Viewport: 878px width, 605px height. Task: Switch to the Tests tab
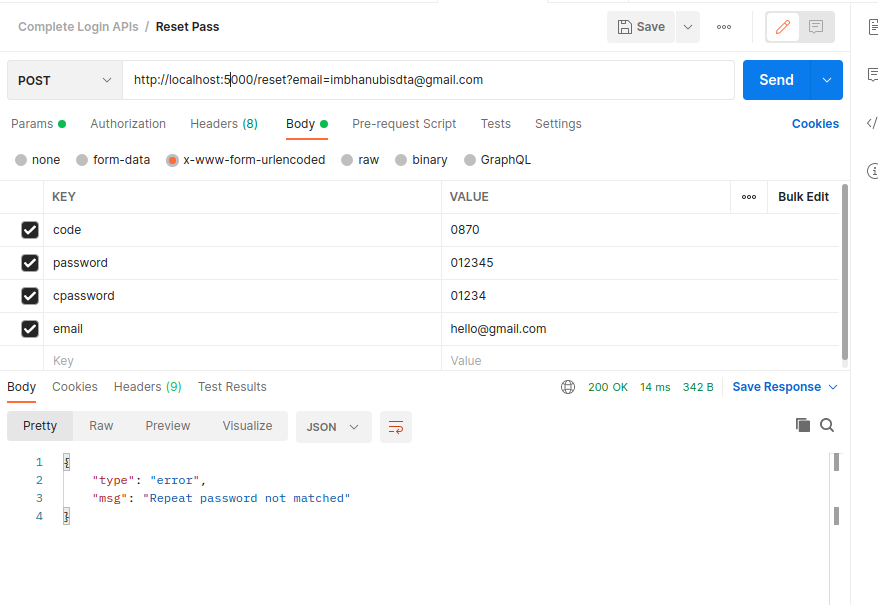coord(495,123)
